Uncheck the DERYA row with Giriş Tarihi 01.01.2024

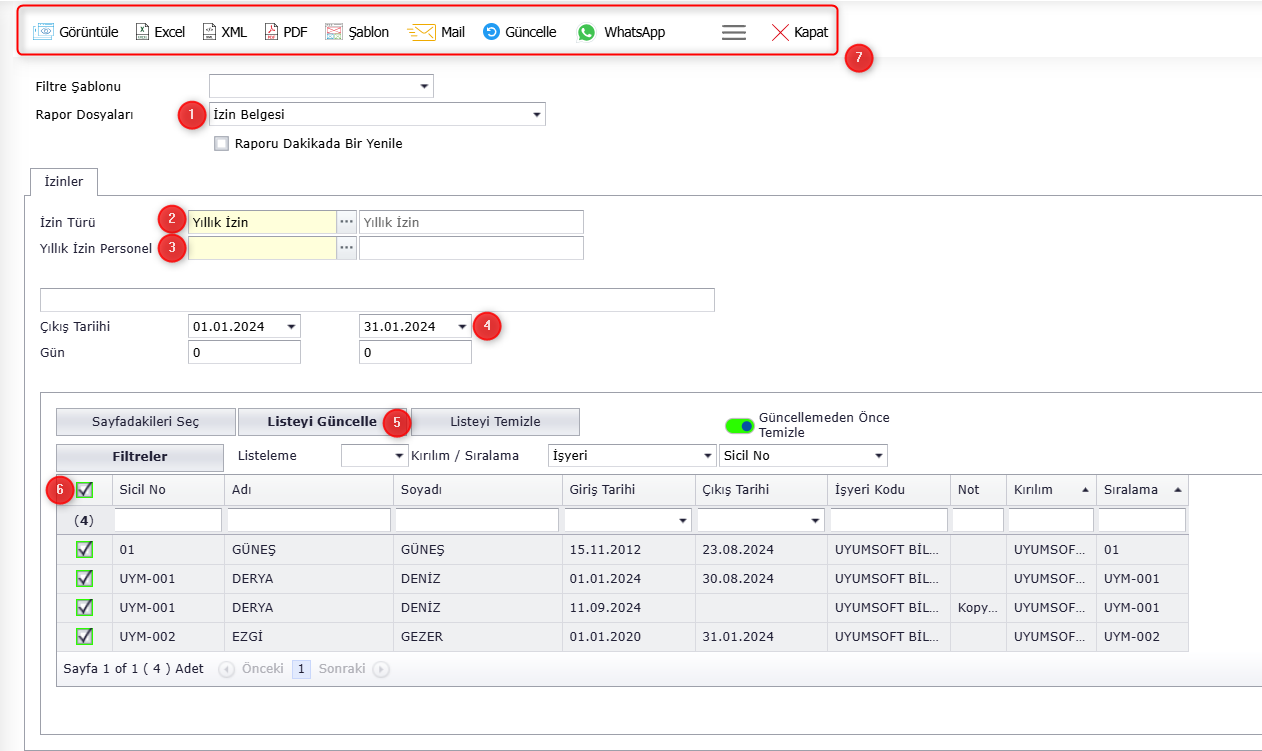click(85, 578)
